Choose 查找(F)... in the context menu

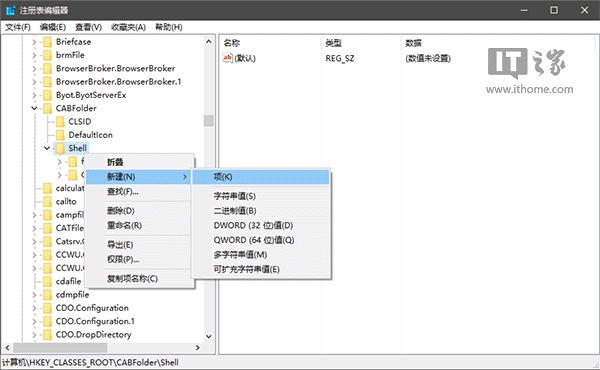138,192
